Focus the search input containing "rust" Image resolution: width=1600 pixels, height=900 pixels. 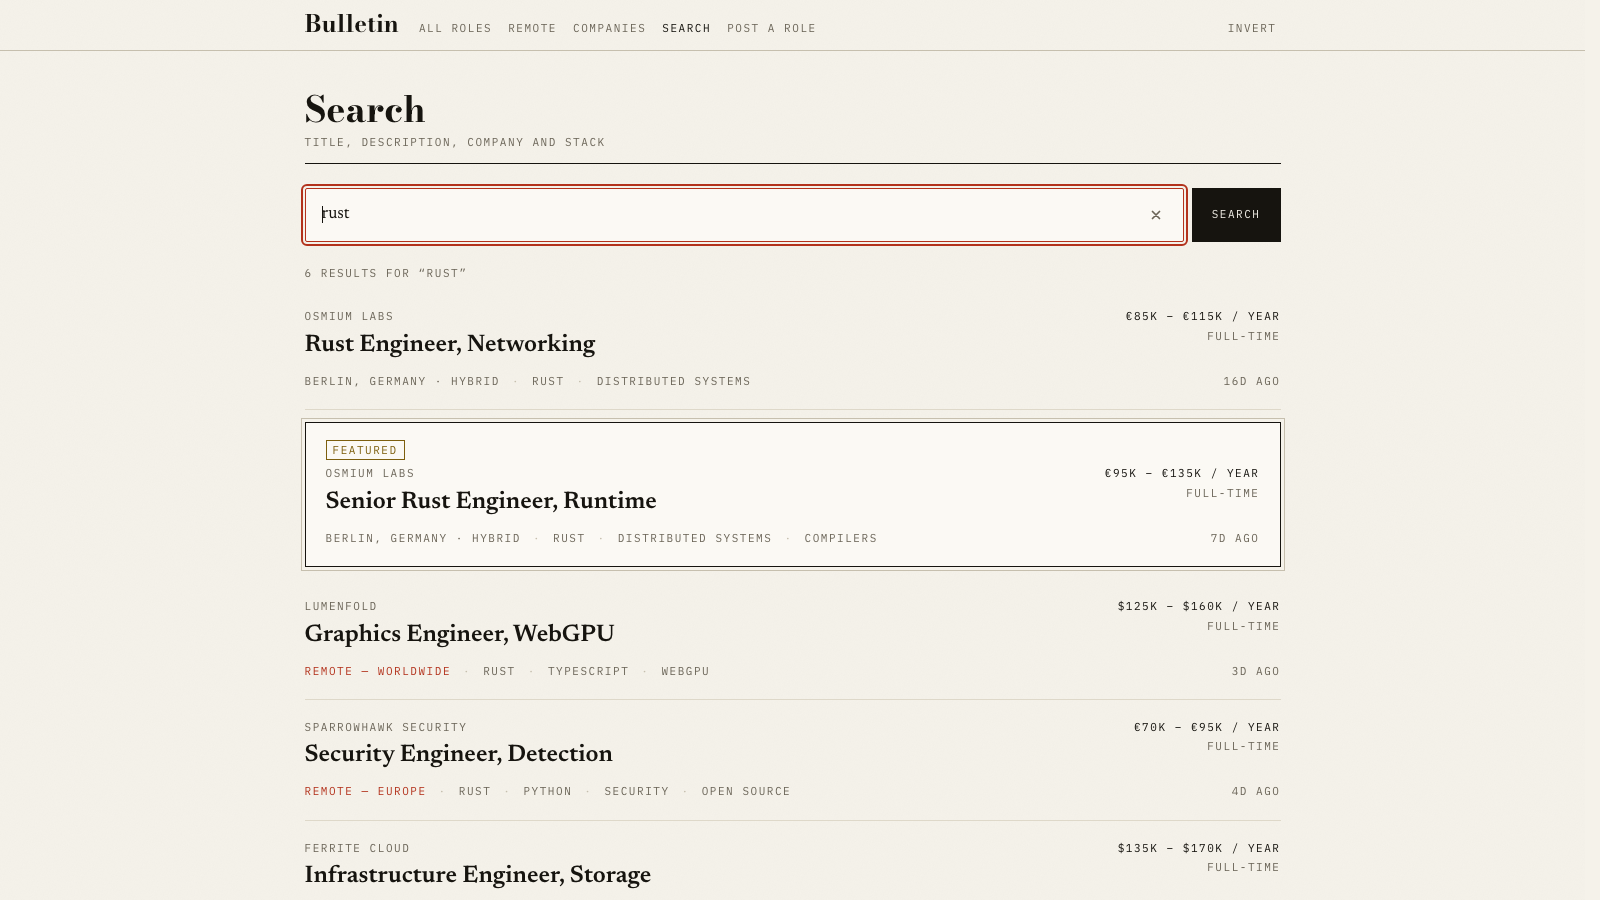click(x=744, y=215)
